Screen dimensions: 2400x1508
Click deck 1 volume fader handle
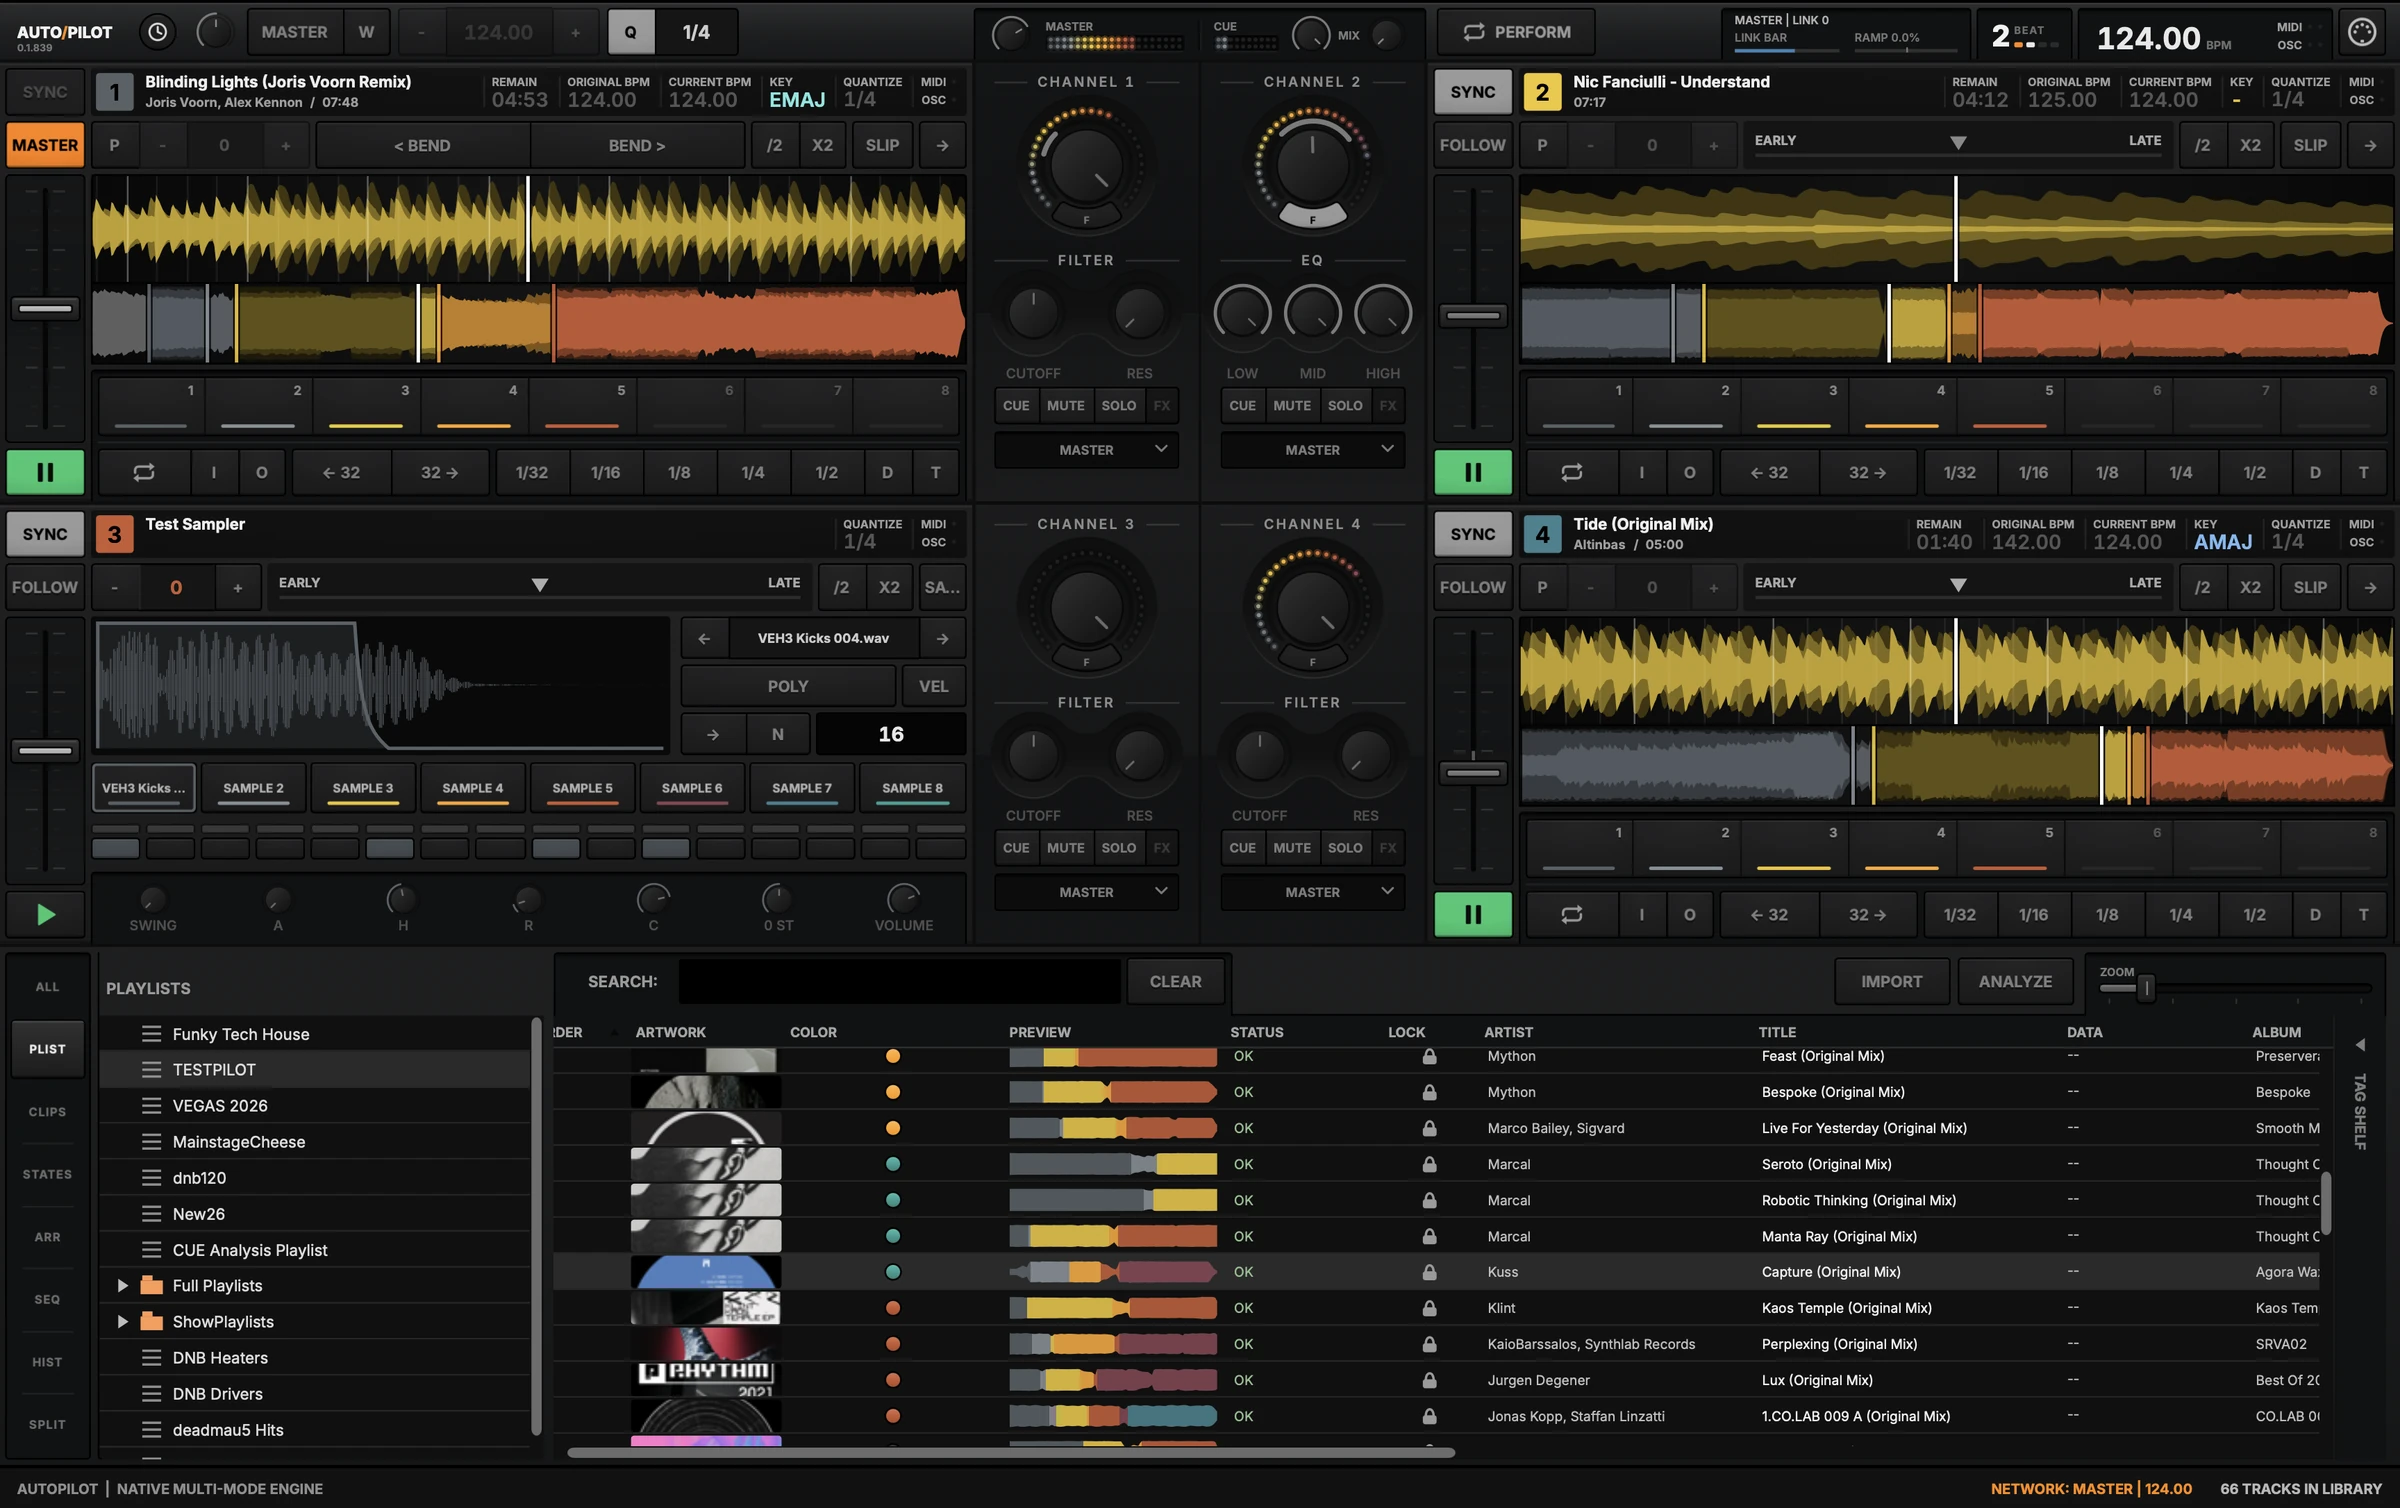pyautogui.click(x=45, y=308)
